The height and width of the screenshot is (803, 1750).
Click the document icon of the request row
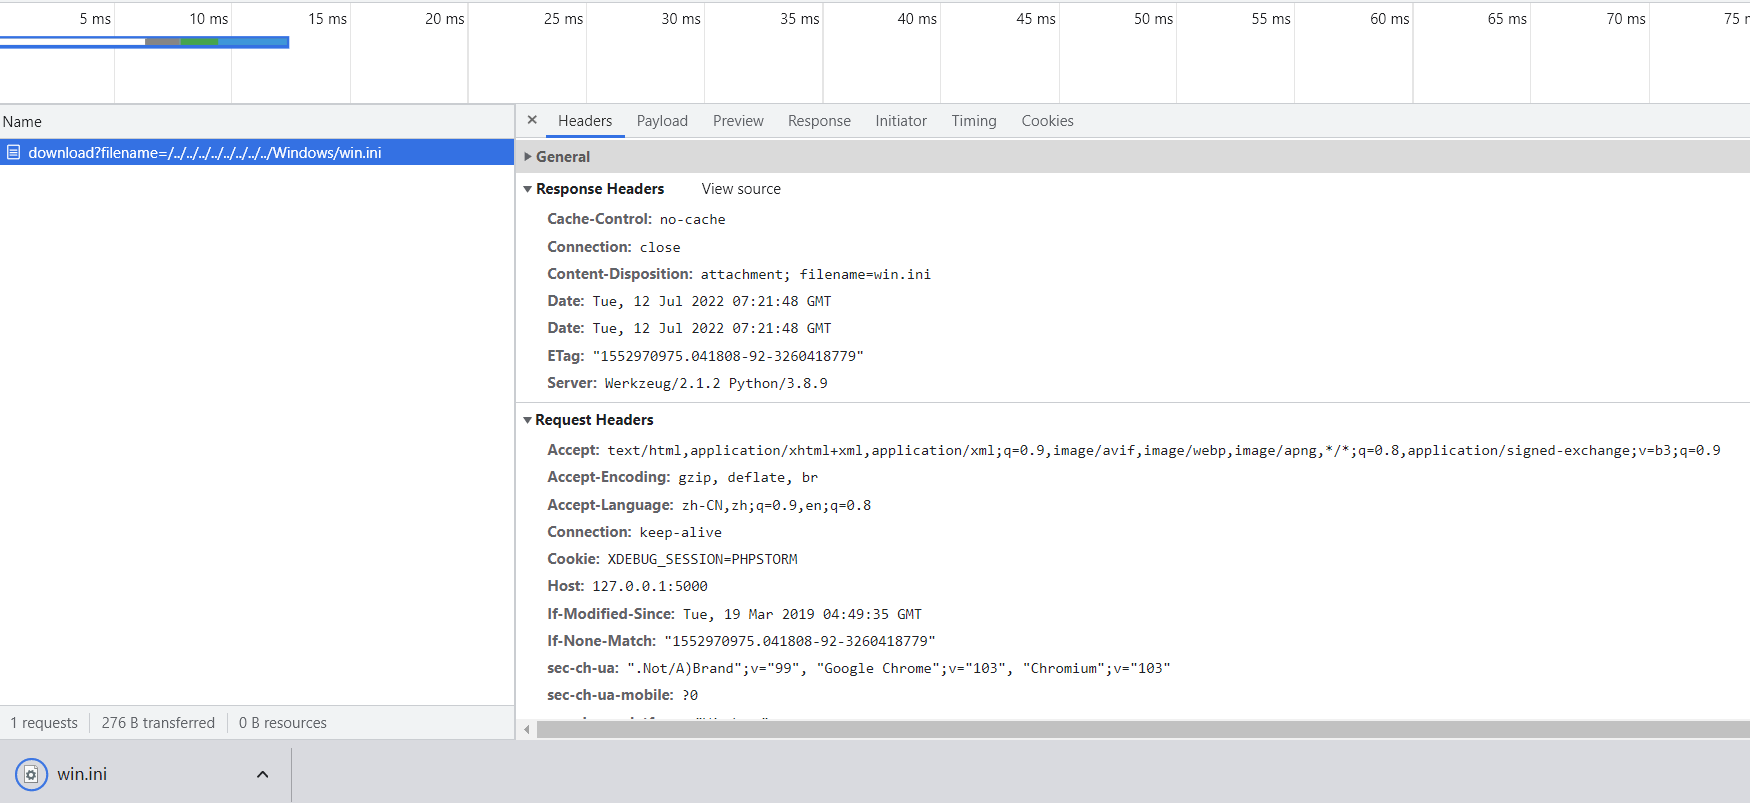coord(14,153)
